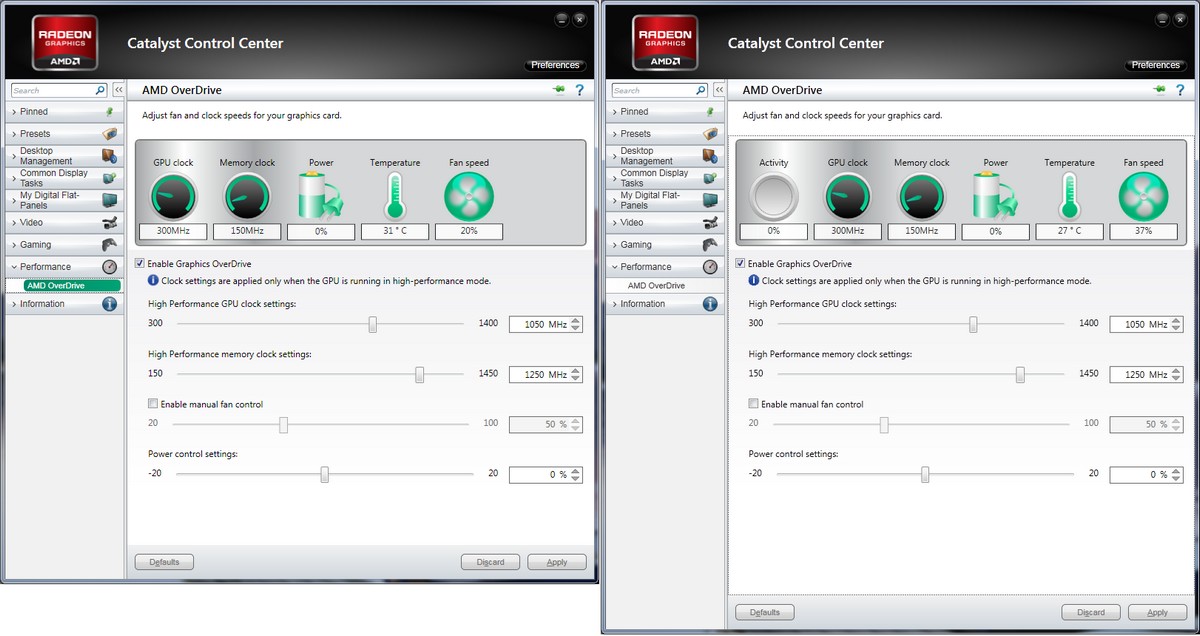Click the Power battery icon in left window
This screenshot has width=1200, height=636.
(321, 196)
